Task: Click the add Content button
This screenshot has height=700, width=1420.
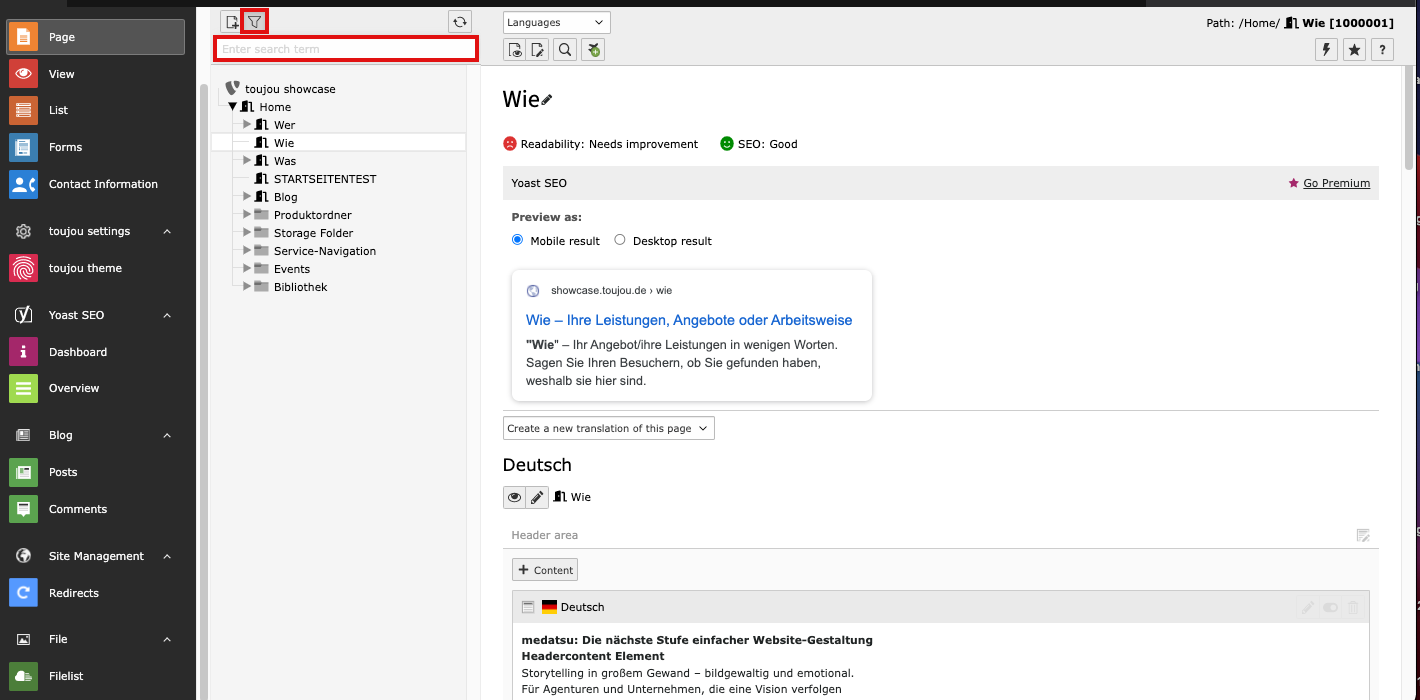Action: [545, 570]
